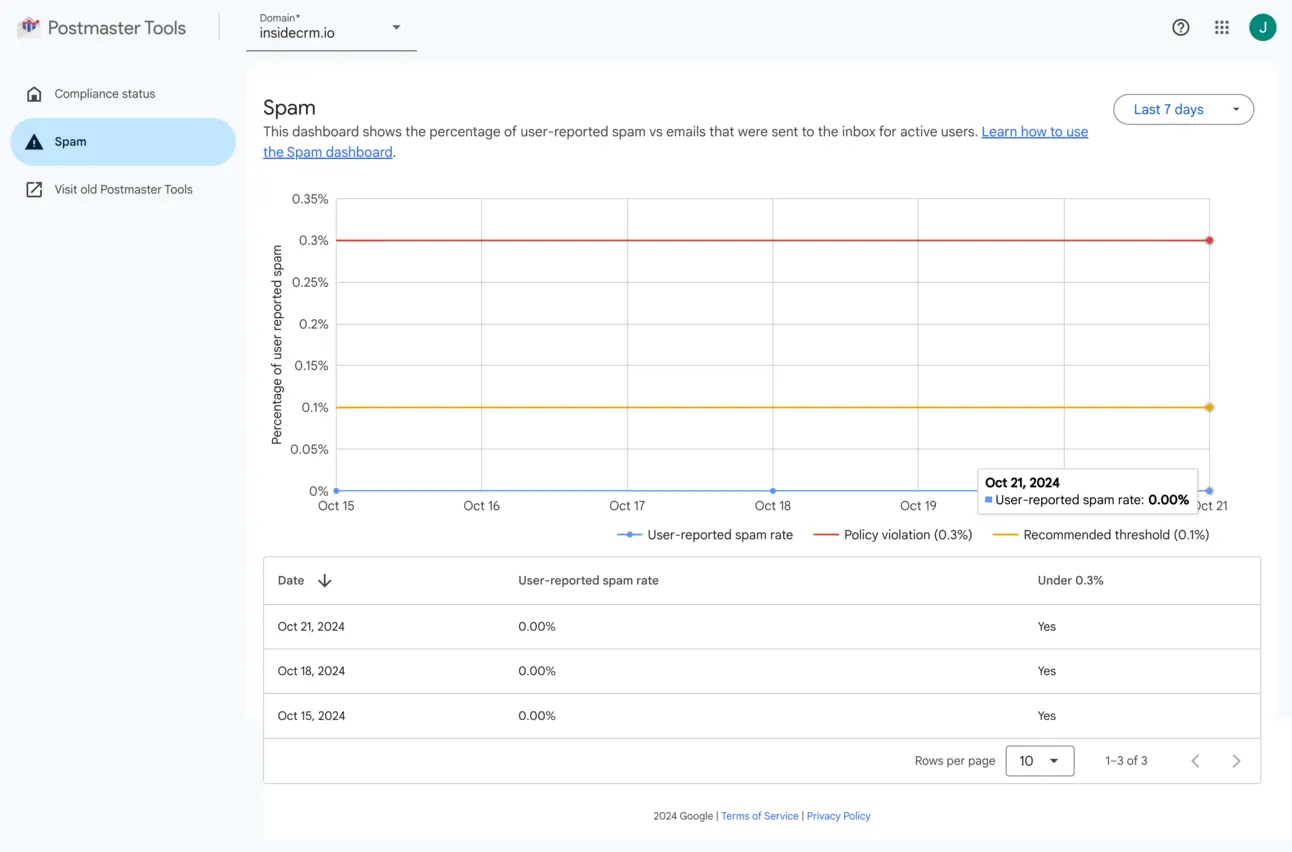Click the red Policy violation endpoint marker
The height and width of the screenshot is (852, 1292).
pyautogui.click(x=1209, y=240)
